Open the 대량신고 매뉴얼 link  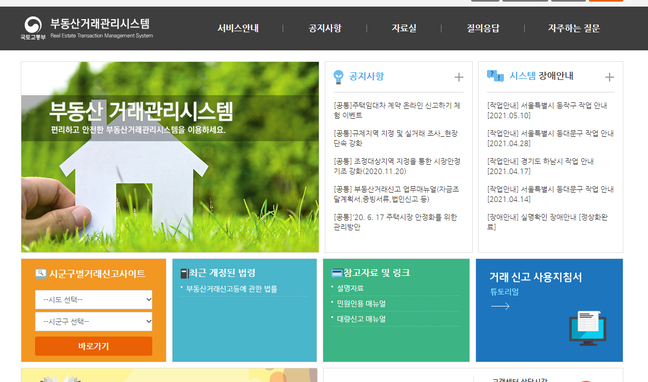point(361,319)
